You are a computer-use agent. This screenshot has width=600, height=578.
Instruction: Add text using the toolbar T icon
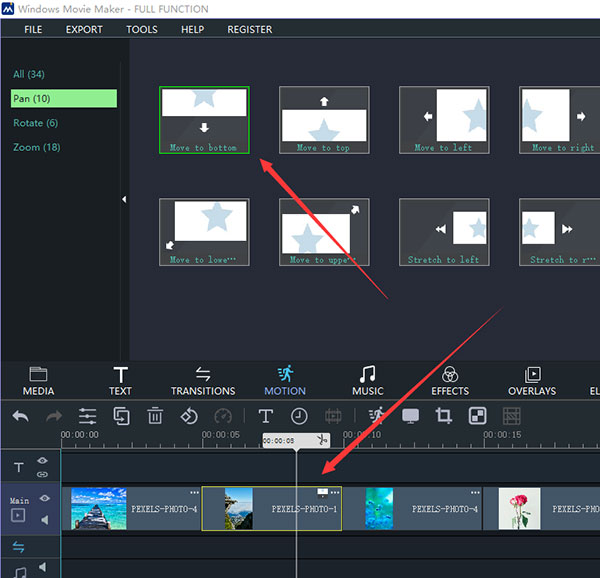[266, 416]
